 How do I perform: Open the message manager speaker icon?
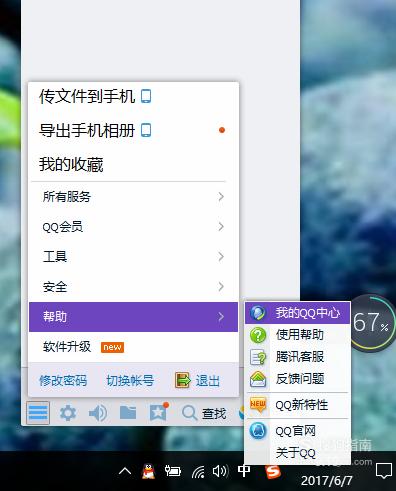98,413
